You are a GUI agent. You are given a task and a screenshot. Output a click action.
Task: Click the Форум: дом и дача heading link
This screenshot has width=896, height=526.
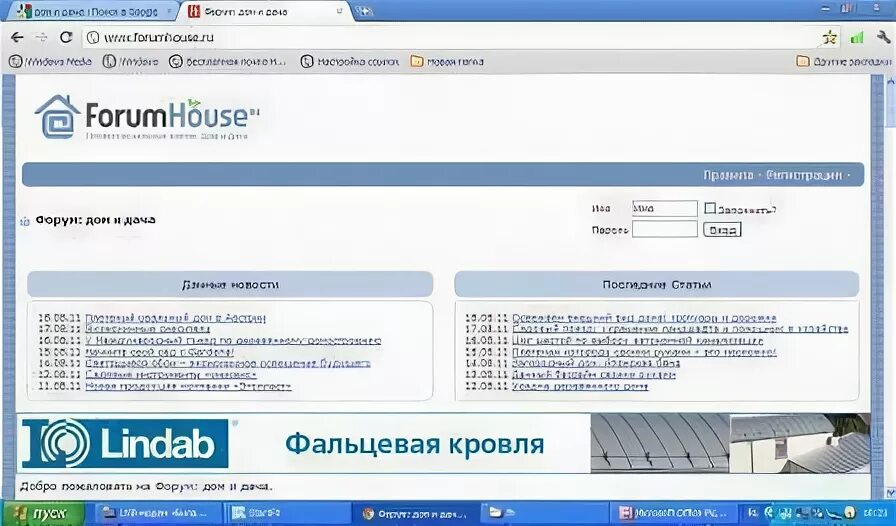95,220
